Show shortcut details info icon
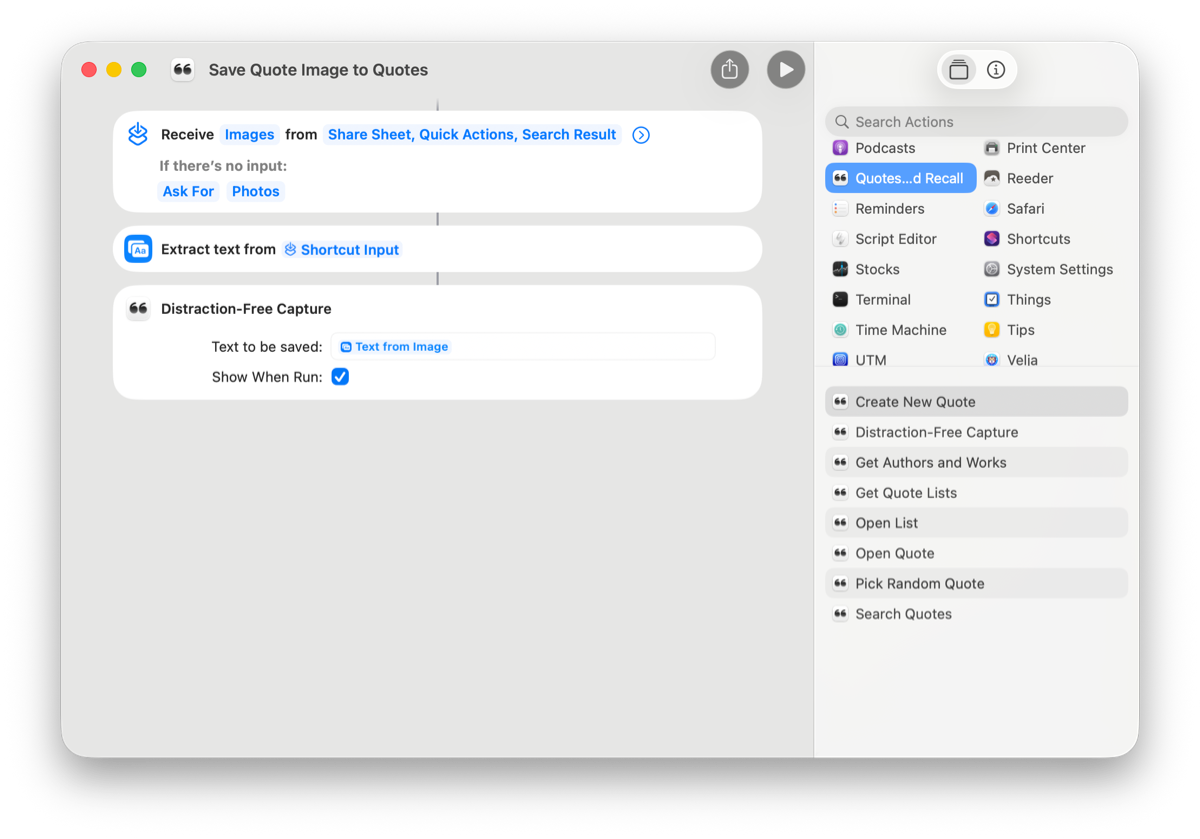Screen dimensions: 1200x839 pos(996,70)
